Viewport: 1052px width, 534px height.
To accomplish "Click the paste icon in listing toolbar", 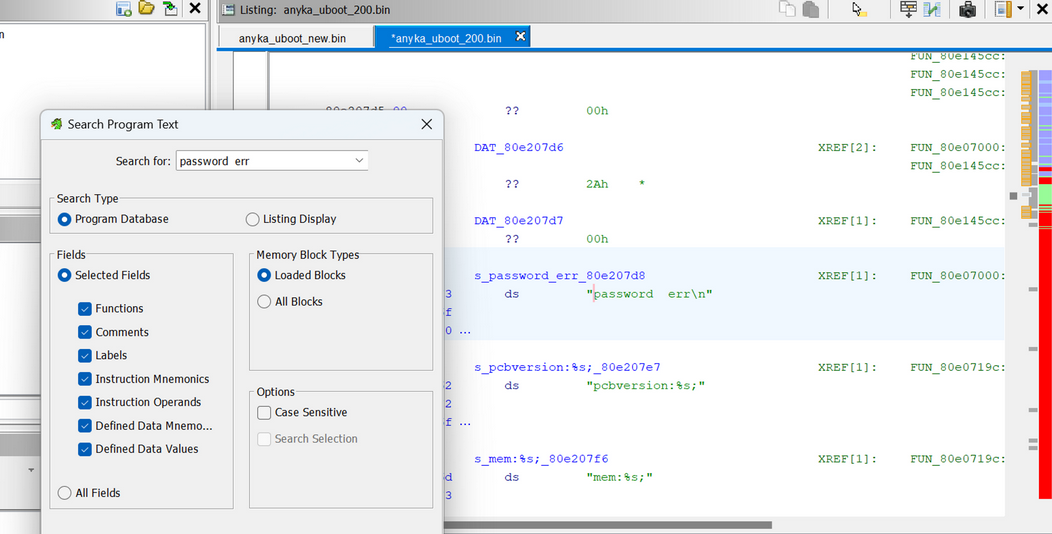I will tap(811, 10).
